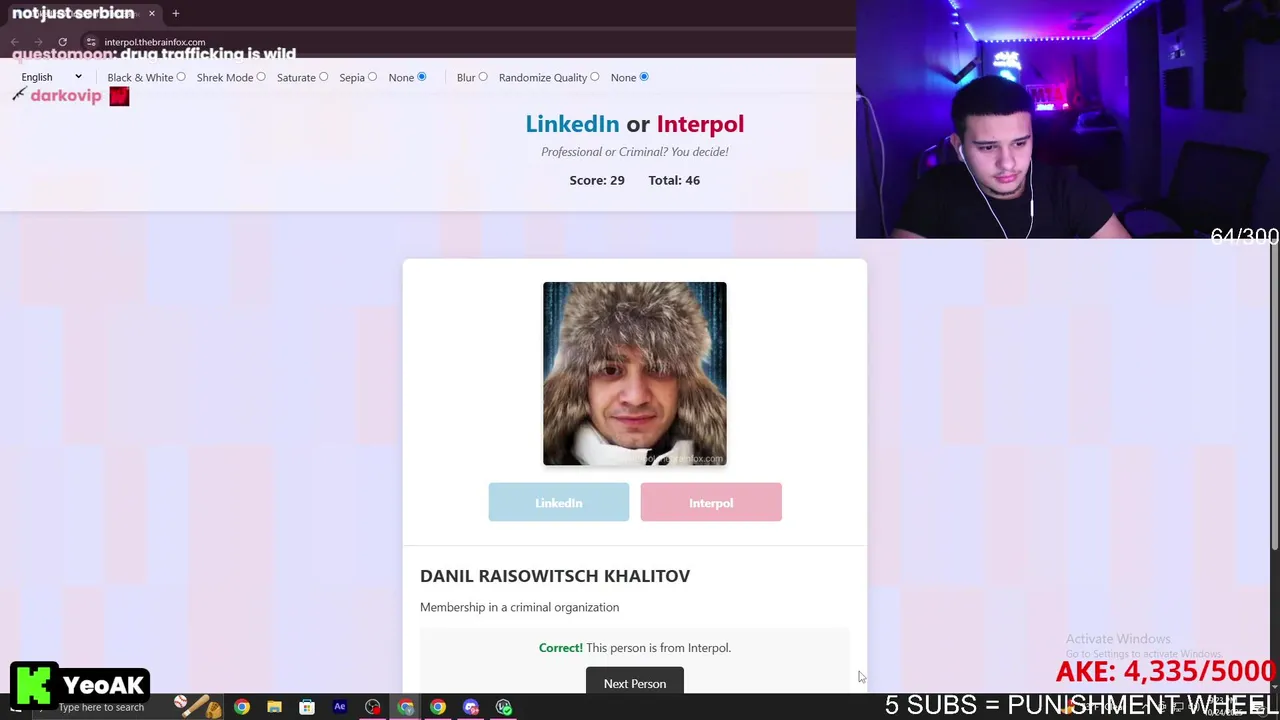Open the taskbar icon with green checkmark badge
This screenshot has height=720, width=1280.
click(x=504, y=707)
